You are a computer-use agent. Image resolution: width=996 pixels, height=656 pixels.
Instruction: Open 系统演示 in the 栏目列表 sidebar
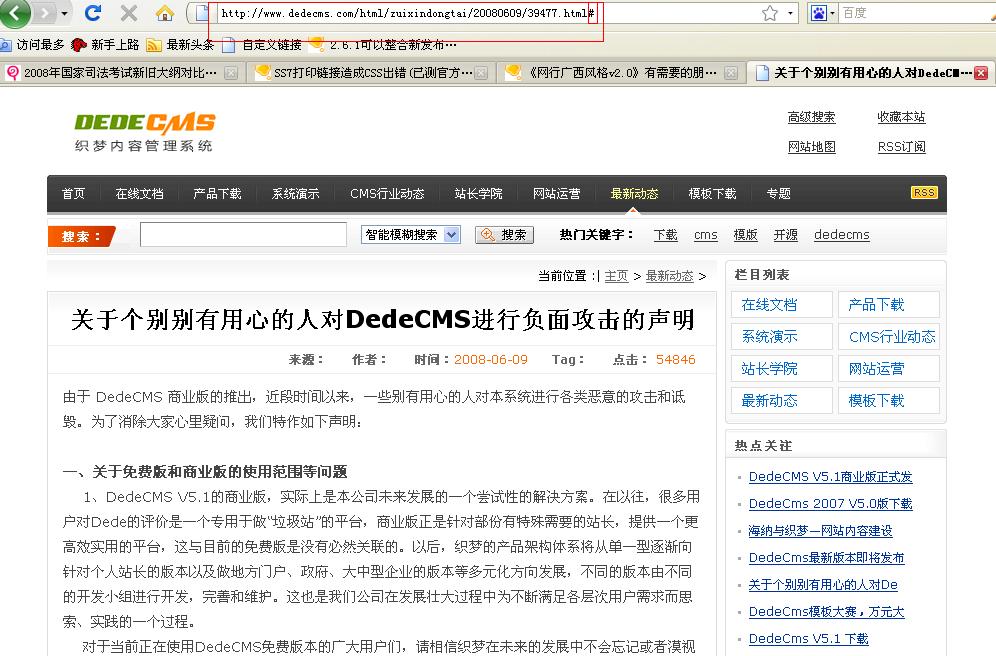click(782, 337)
